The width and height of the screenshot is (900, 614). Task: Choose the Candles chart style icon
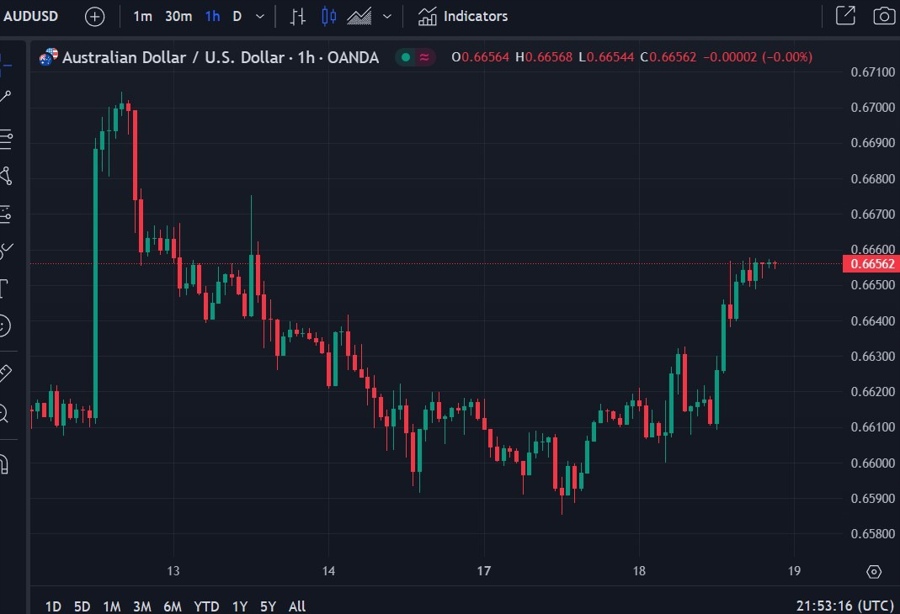tap(329, 17)
